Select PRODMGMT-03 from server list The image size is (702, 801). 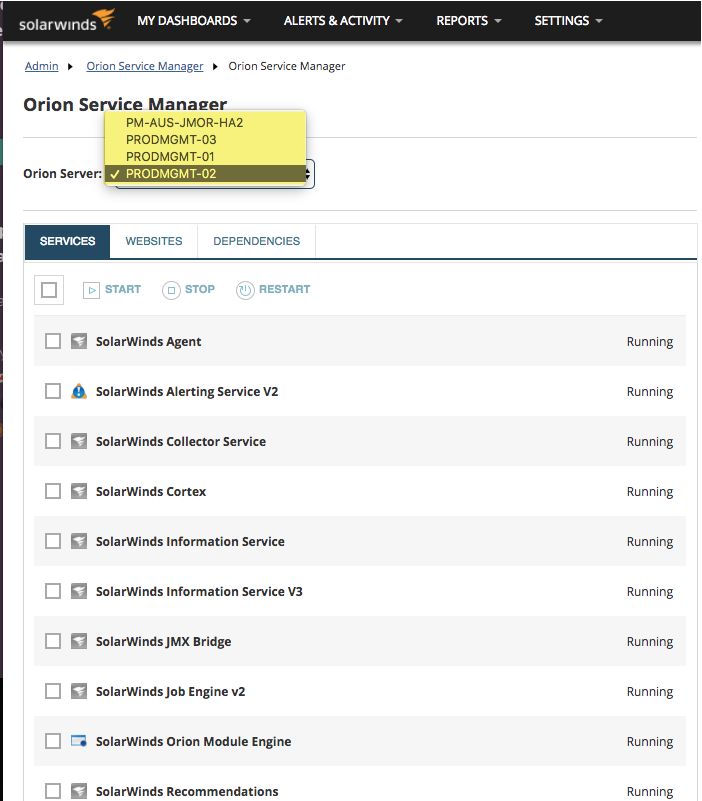coord(205,139)
